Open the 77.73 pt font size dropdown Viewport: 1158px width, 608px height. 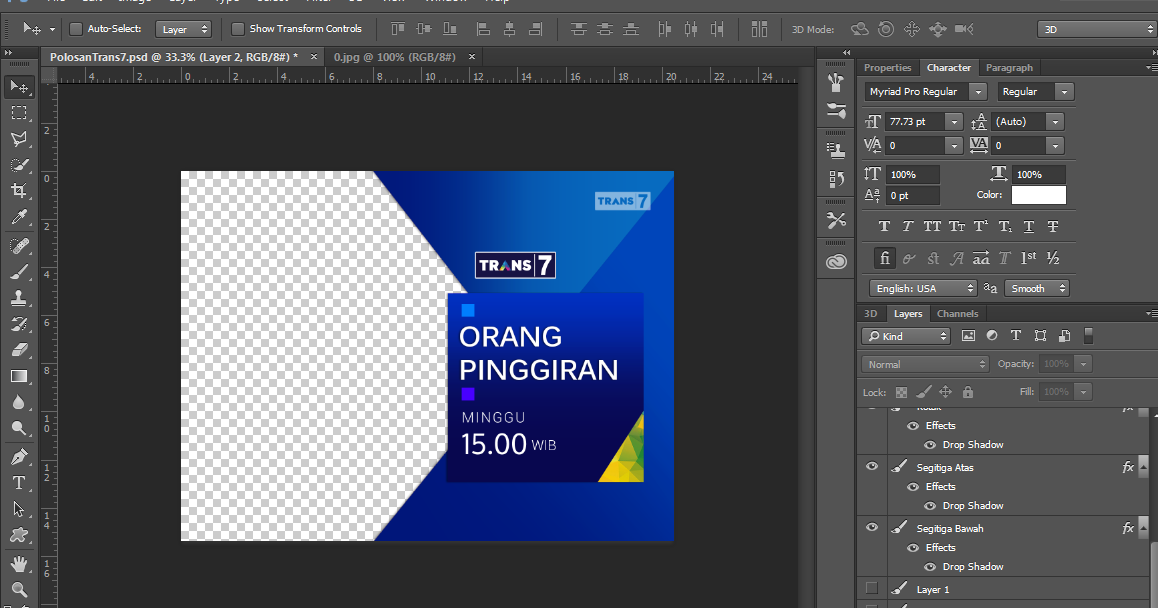click(954, 122)
